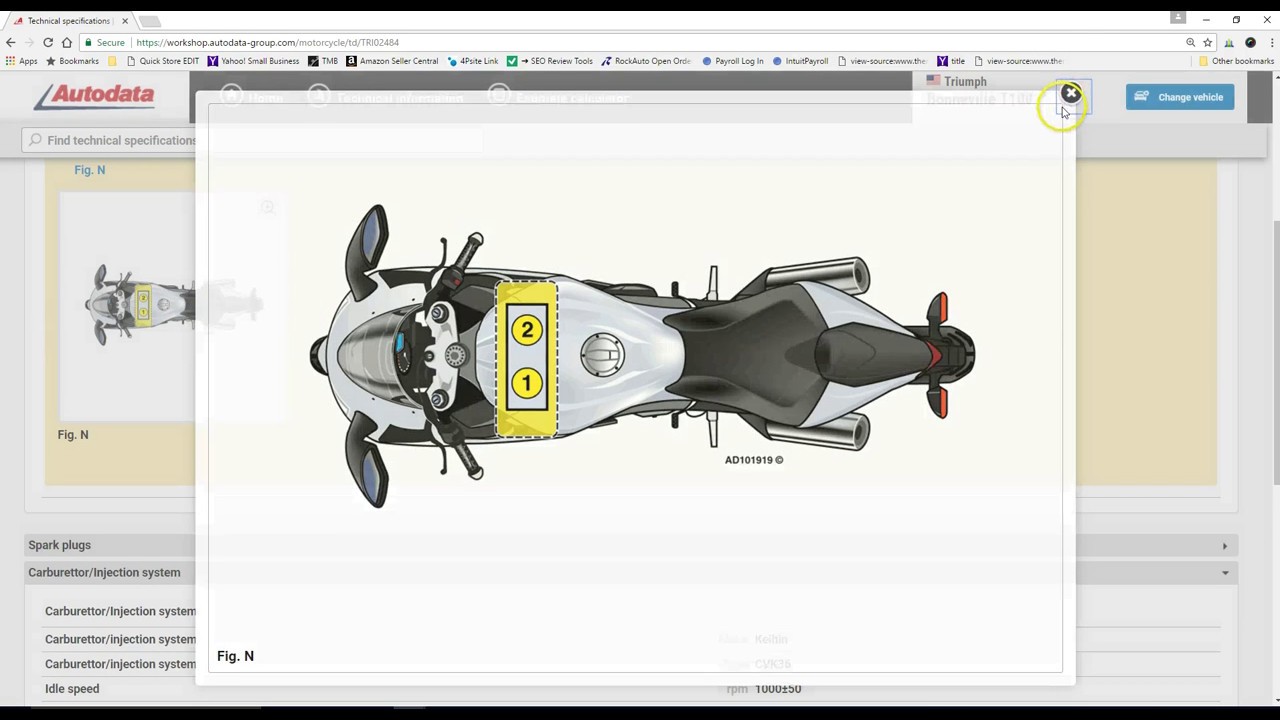Click the 1000±50 rpm value
The image size is (1280, 720).
coord(778,689)
